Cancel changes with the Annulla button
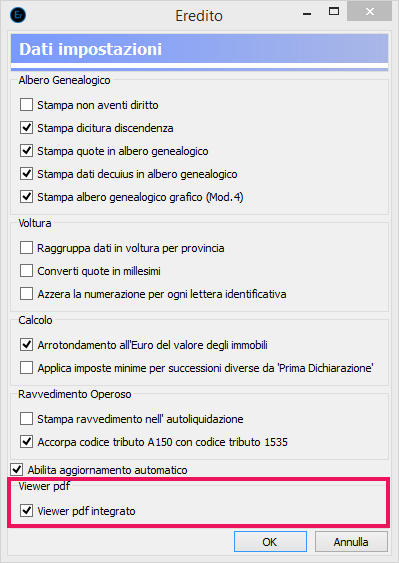The image size is (399, 563). (x=351, y=541)
